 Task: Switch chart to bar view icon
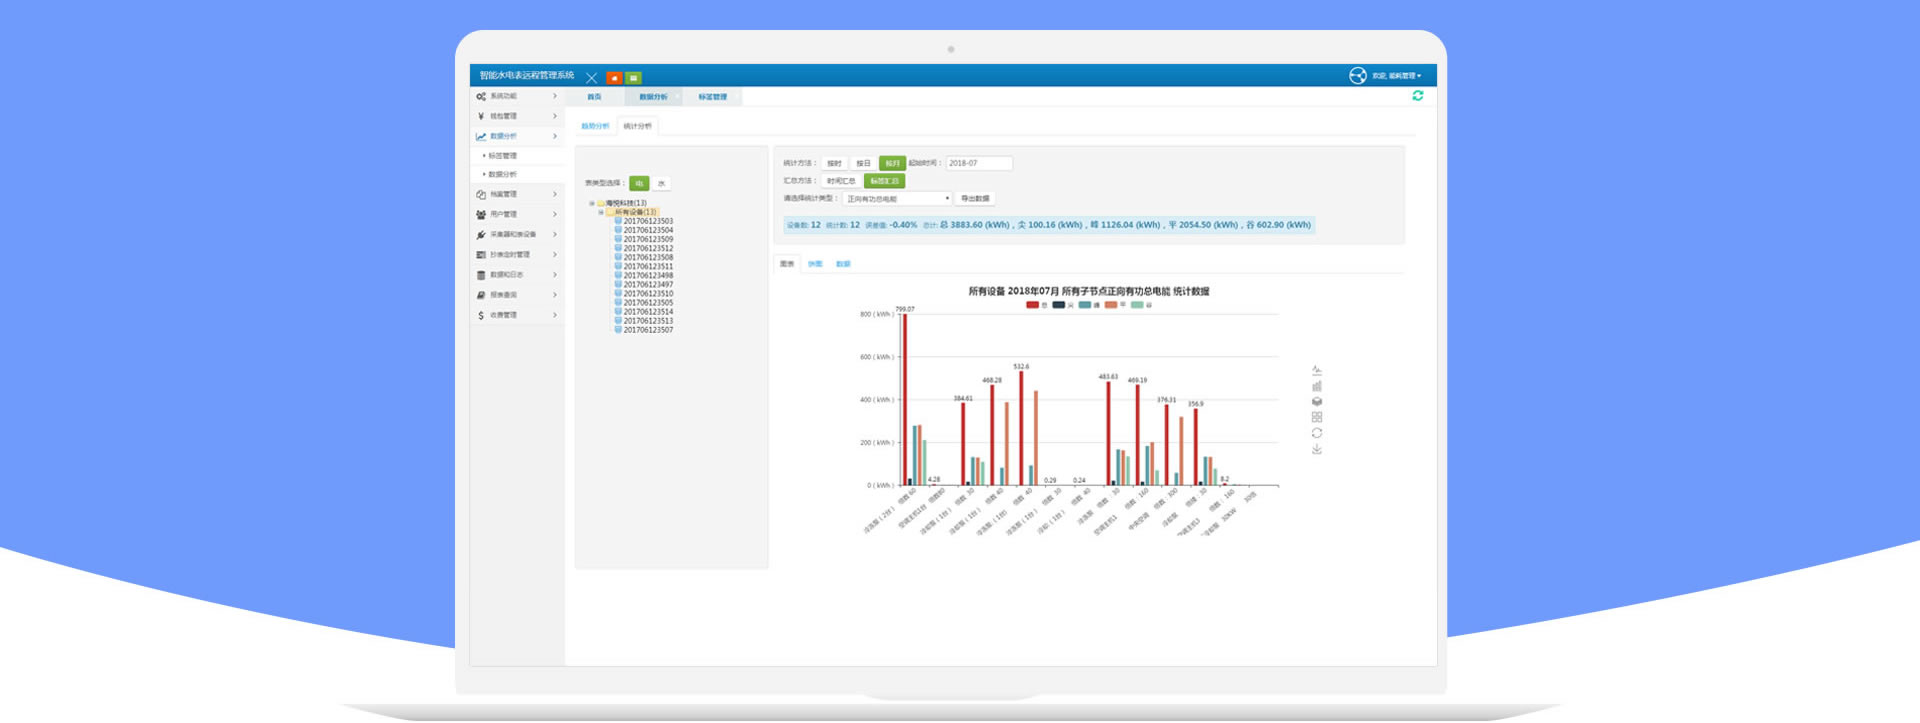(1316, 386)
